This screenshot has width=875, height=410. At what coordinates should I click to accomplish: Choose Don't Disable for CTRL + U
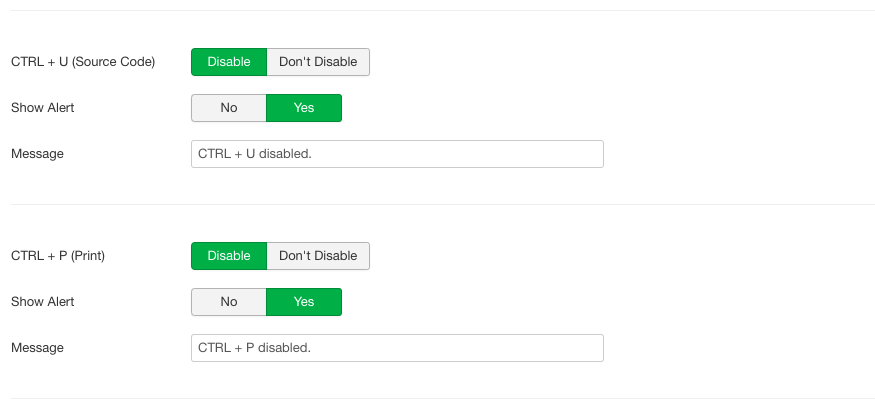318,62
